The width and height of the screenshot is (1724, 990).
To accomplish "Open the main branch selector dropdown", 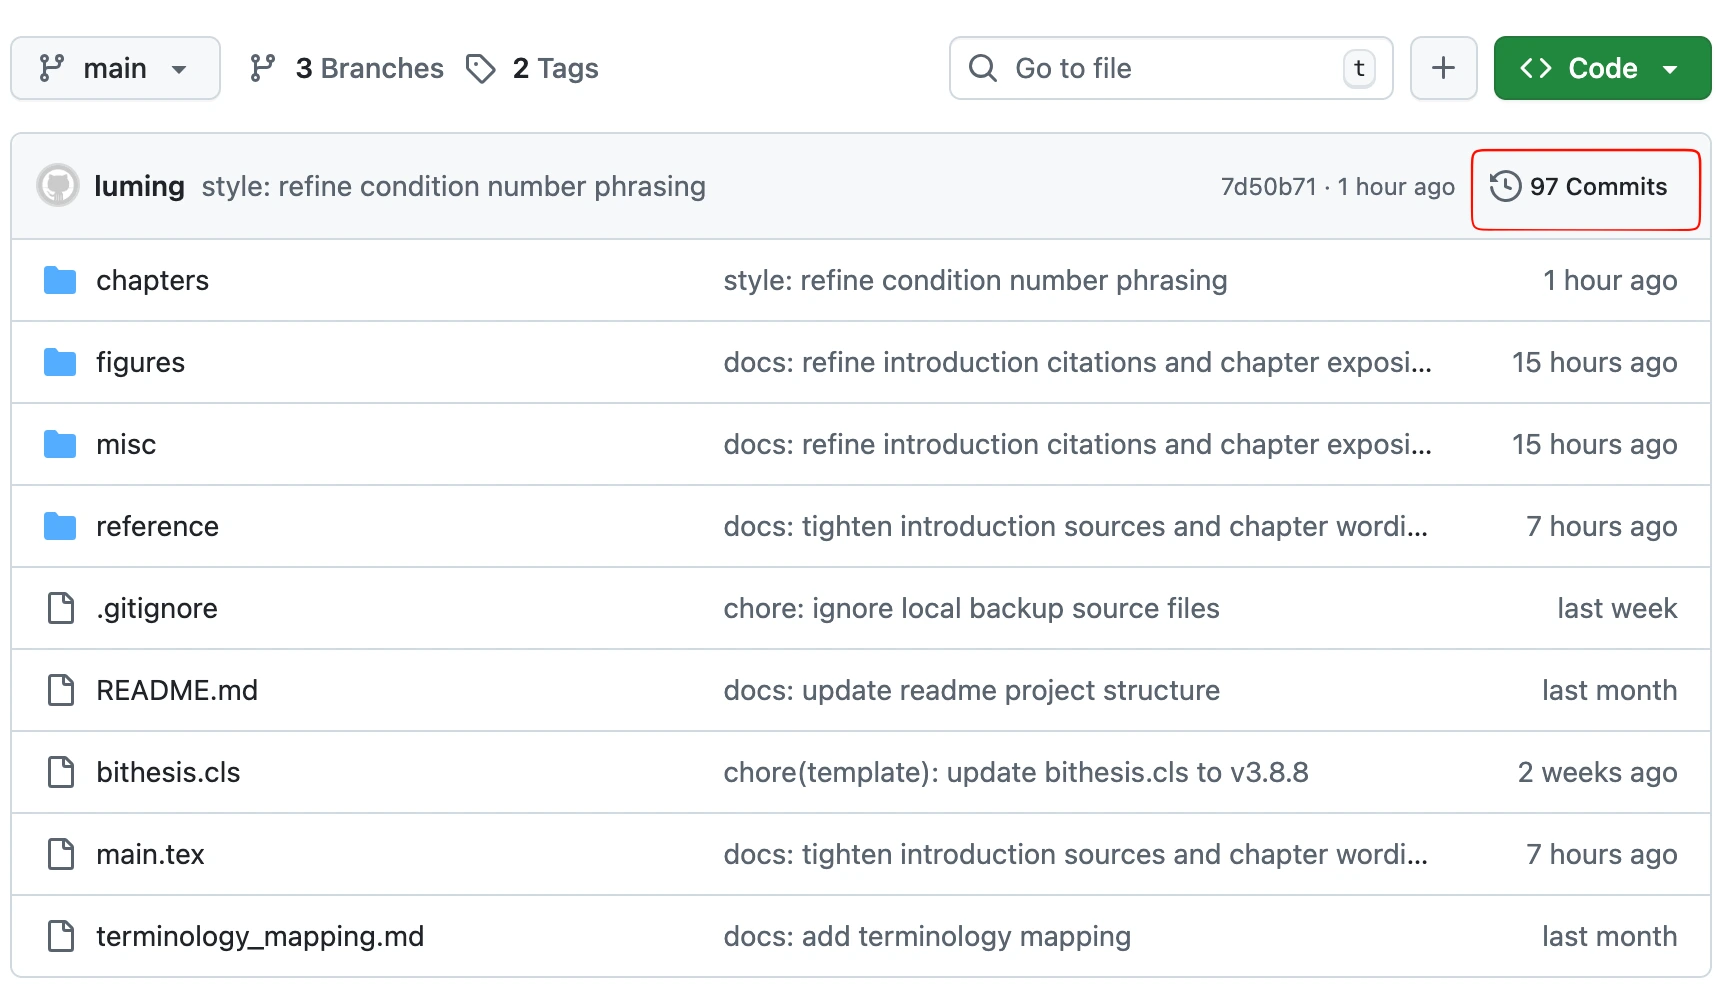I will click(x=115, y=68).
